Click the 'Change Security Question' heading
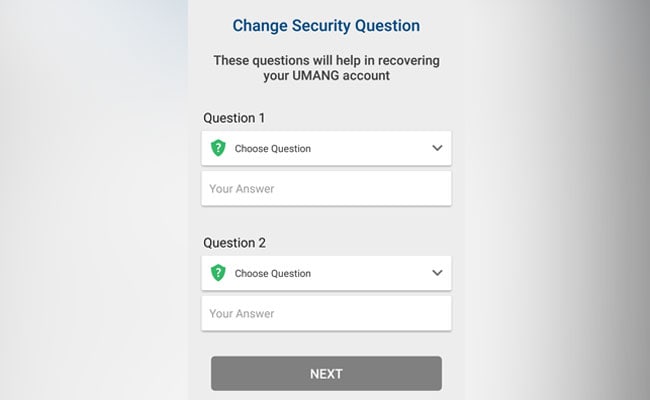Viewport: 650px width, 400px height. (326, 26)
